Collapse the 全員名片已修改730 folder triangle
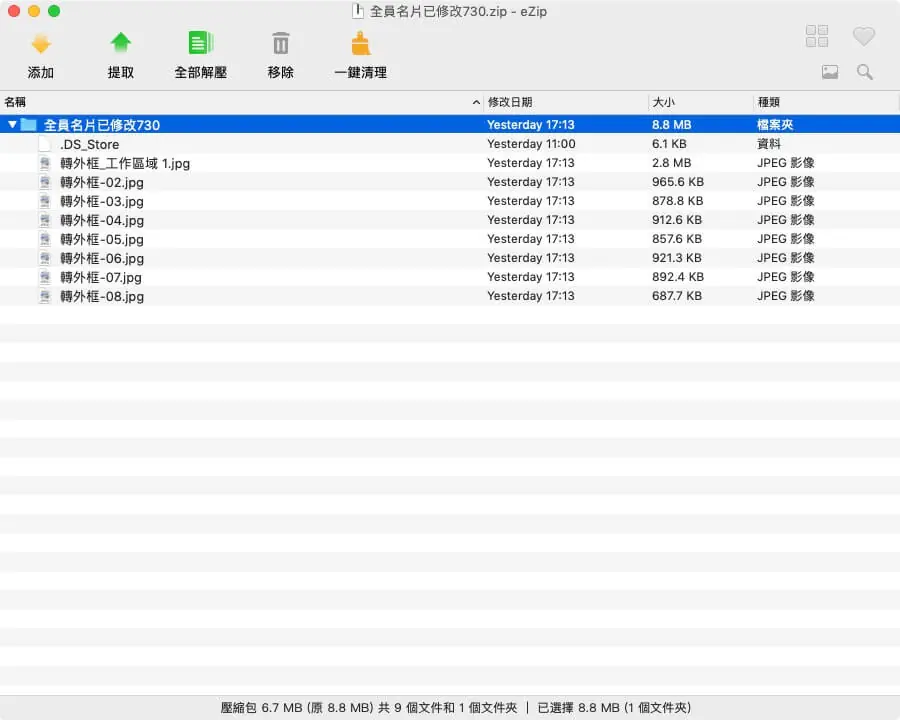Image resolution: width=900 pixels, height=720 pixels. (11, 125)
